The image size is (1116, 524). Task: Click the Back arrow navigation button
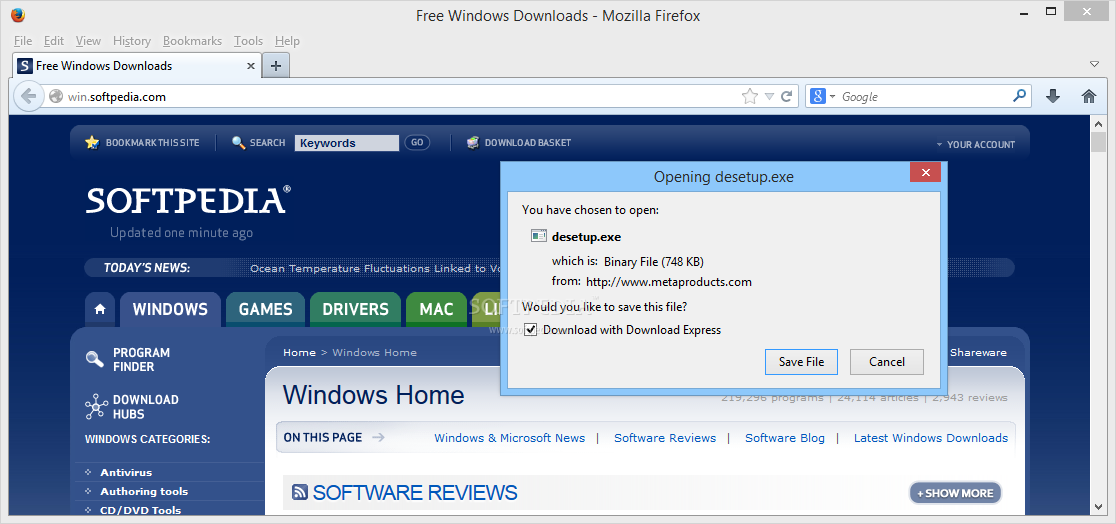[x=28, y=97]
